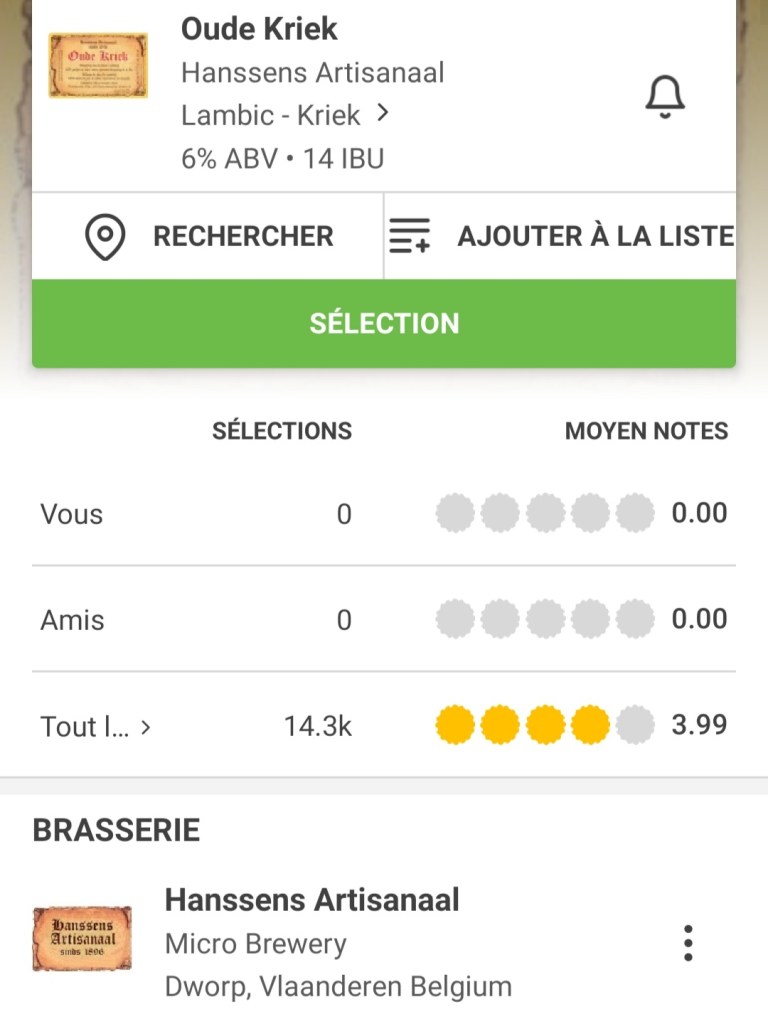Tap RECHERCHER to find this beer

(x=243, y=237)
